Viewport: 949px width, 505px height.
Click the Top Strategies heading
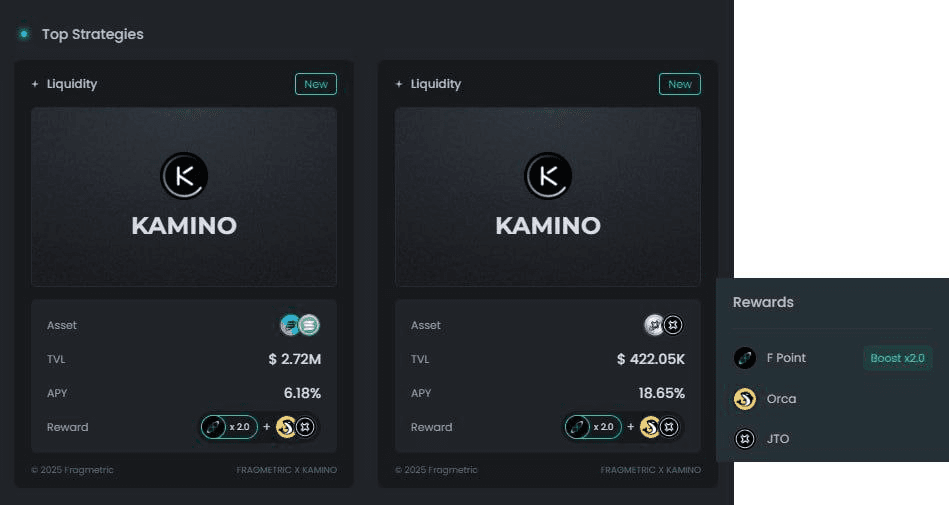coord(93,34)
